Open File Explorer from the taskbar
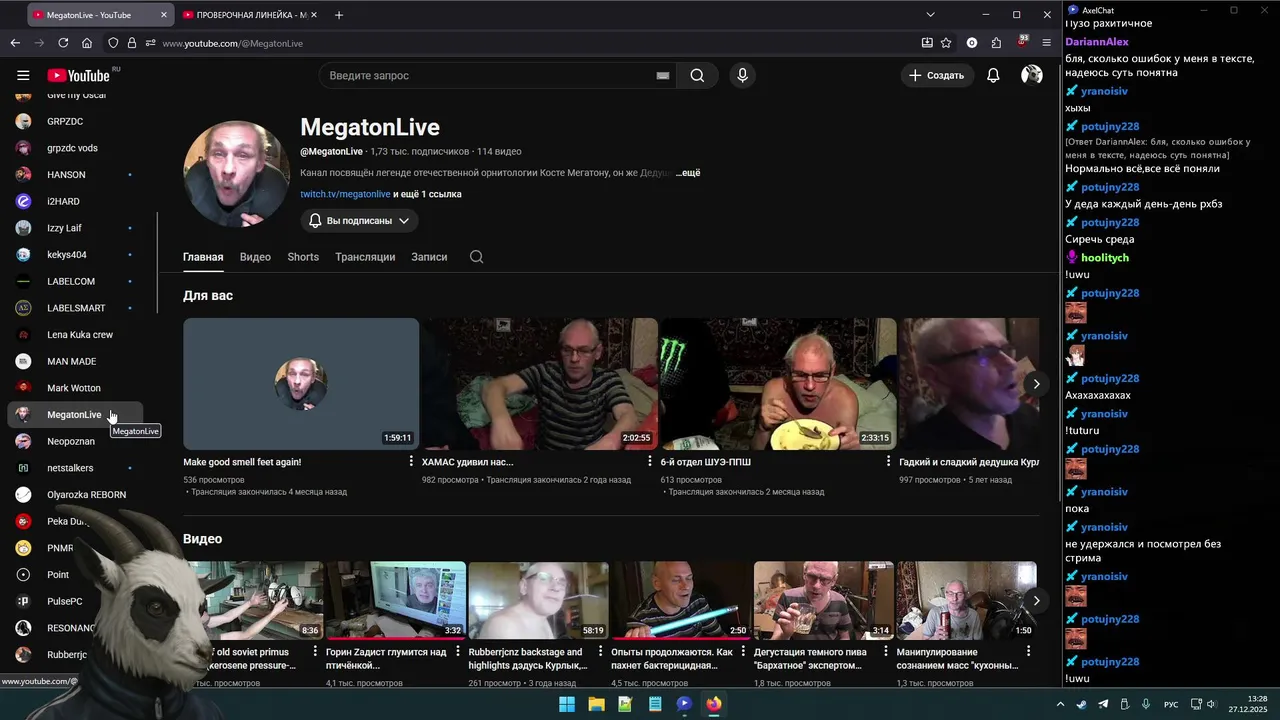 596,704
